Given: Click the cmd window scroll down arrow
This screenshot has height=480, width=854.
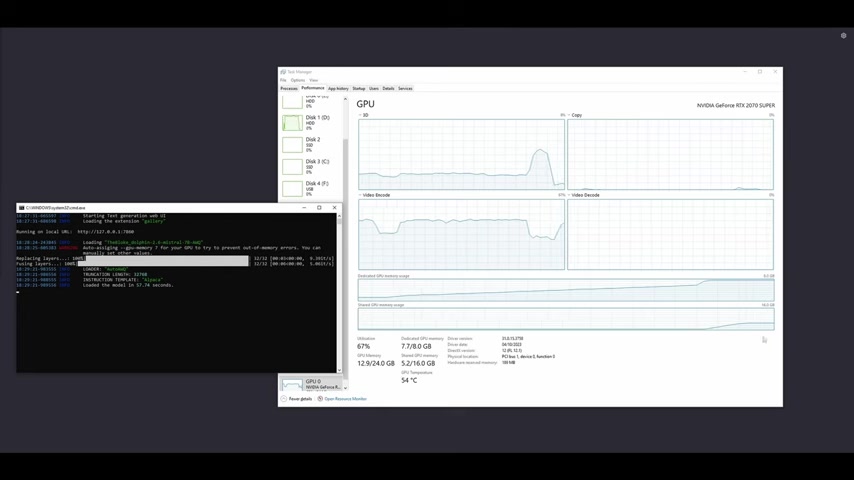Looking at the screenshot, I should click(339, 370).
